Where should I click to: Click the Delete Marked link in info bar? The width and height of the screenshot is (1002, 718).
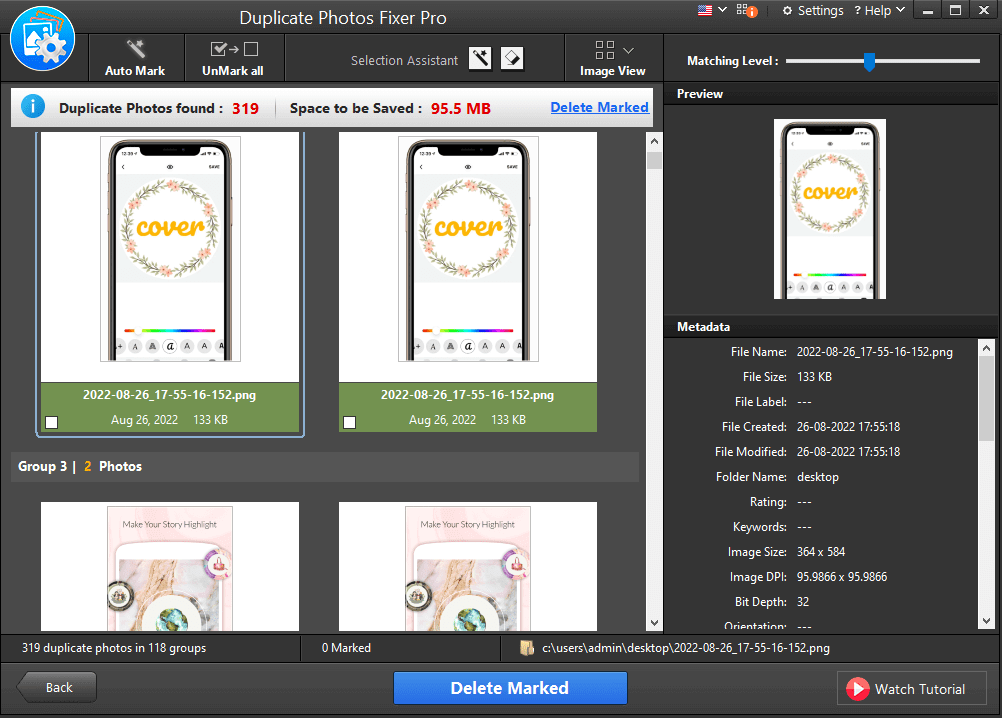(x=599, y=107)
